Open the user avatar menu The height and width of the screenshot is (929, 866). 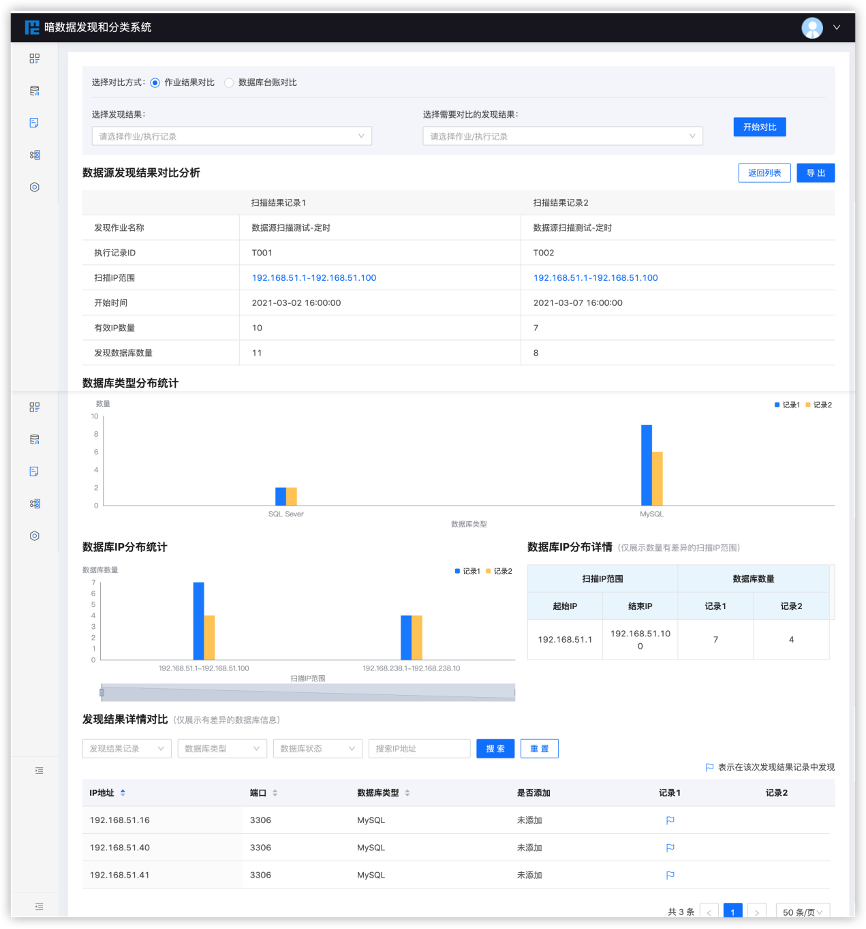pos(812,28)
